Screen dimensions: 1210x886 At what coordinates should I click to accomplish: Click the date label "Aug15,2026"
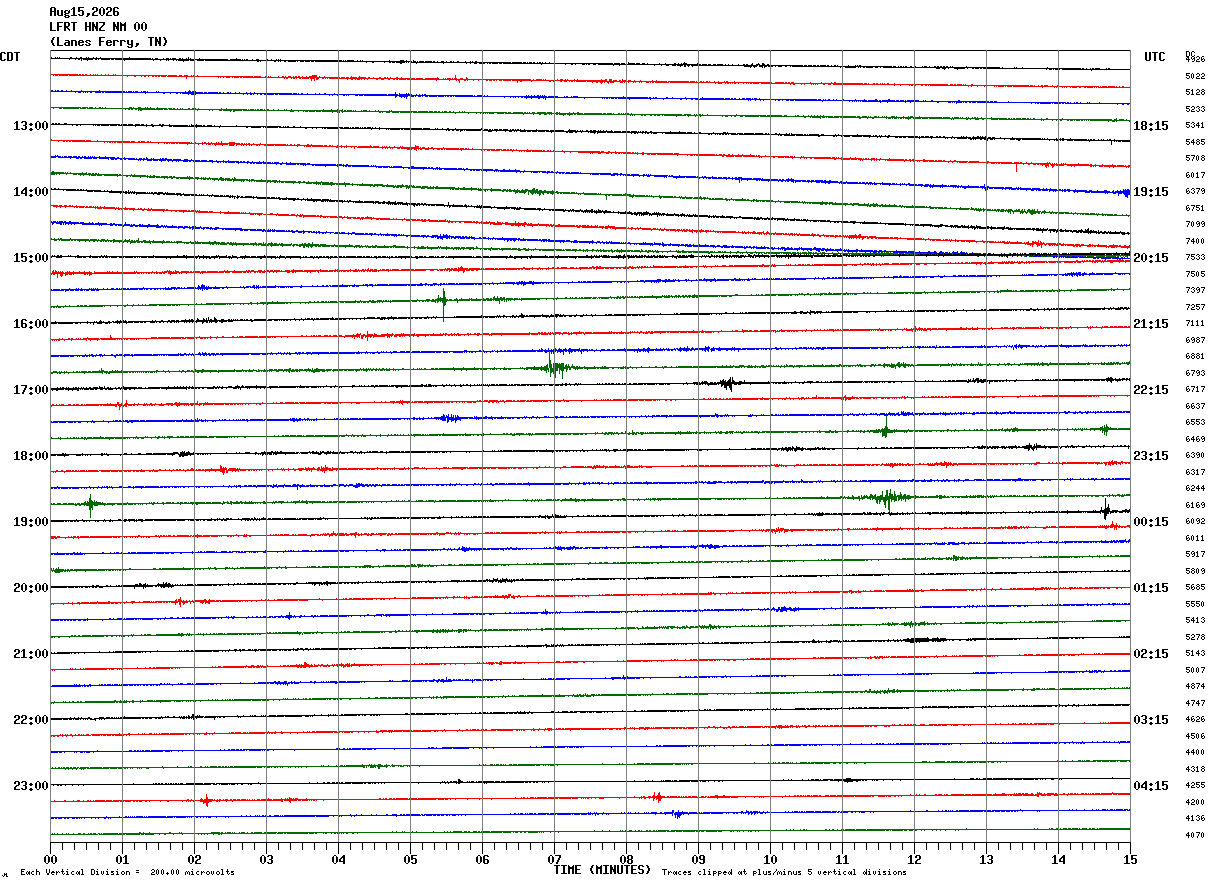point(84,12)
